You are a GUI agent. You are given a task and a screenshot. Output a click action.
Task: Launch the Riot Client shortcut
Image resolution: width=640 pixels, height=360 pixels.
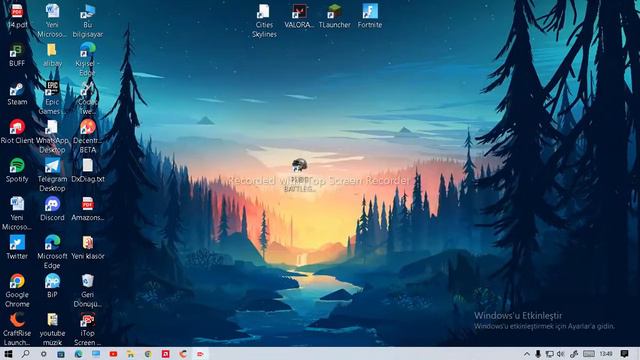coord(17,132)
